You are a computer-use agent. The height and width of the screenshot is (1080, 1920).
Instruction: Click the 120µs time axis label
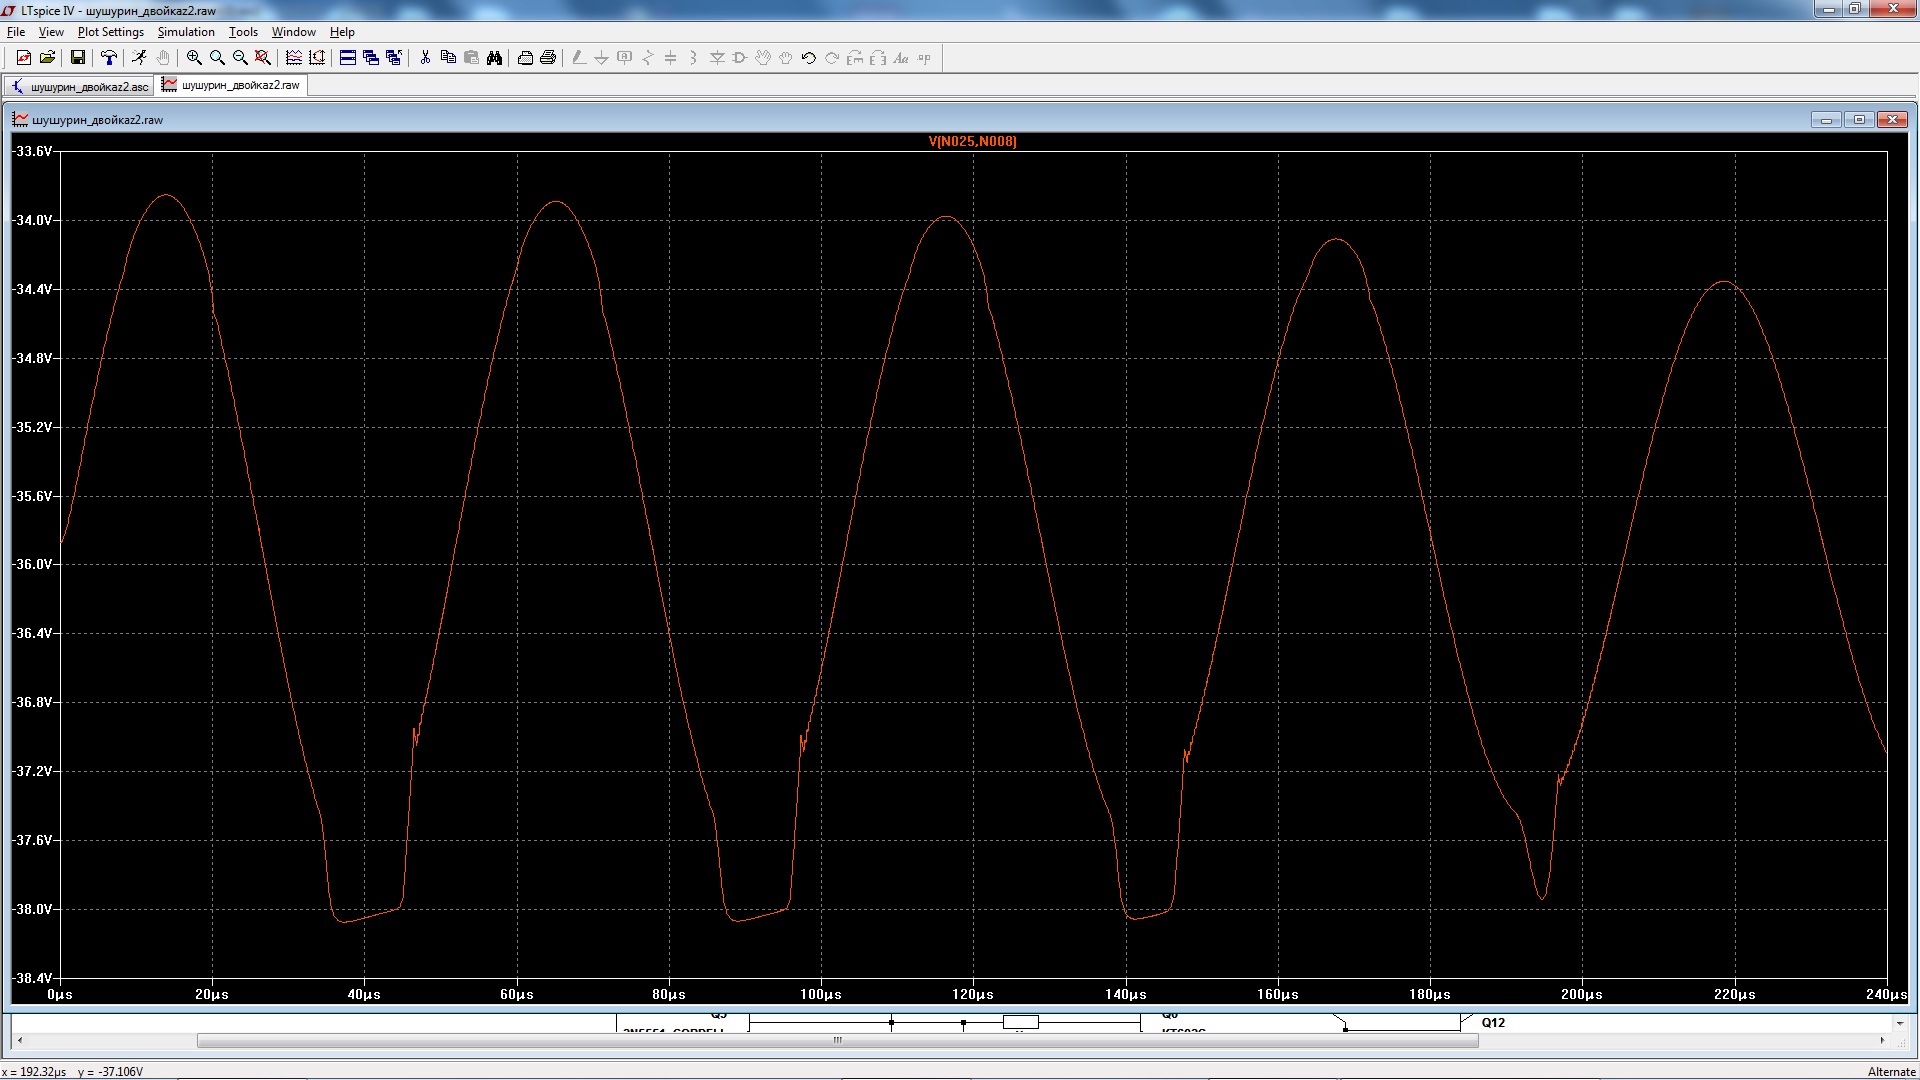973,995
